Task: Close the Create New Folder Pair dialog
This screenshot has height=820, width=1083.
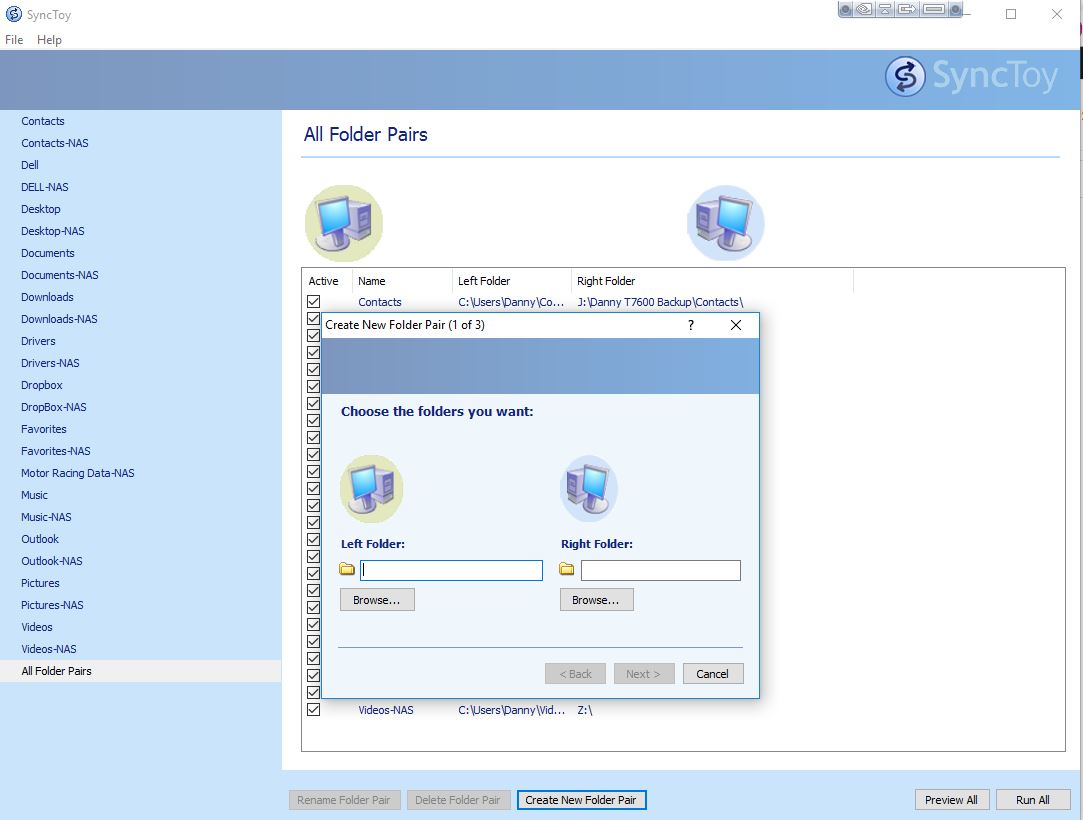Action: coord(736,325)
